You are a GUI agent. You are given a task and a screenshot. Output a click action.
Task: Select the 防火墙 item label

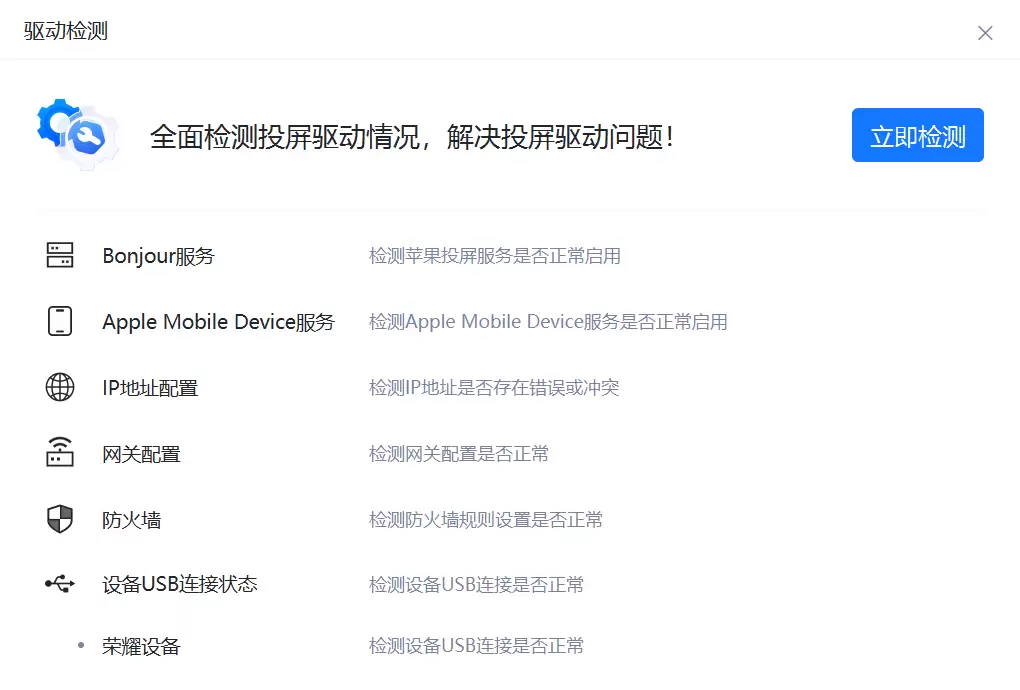tap(131, 520)
